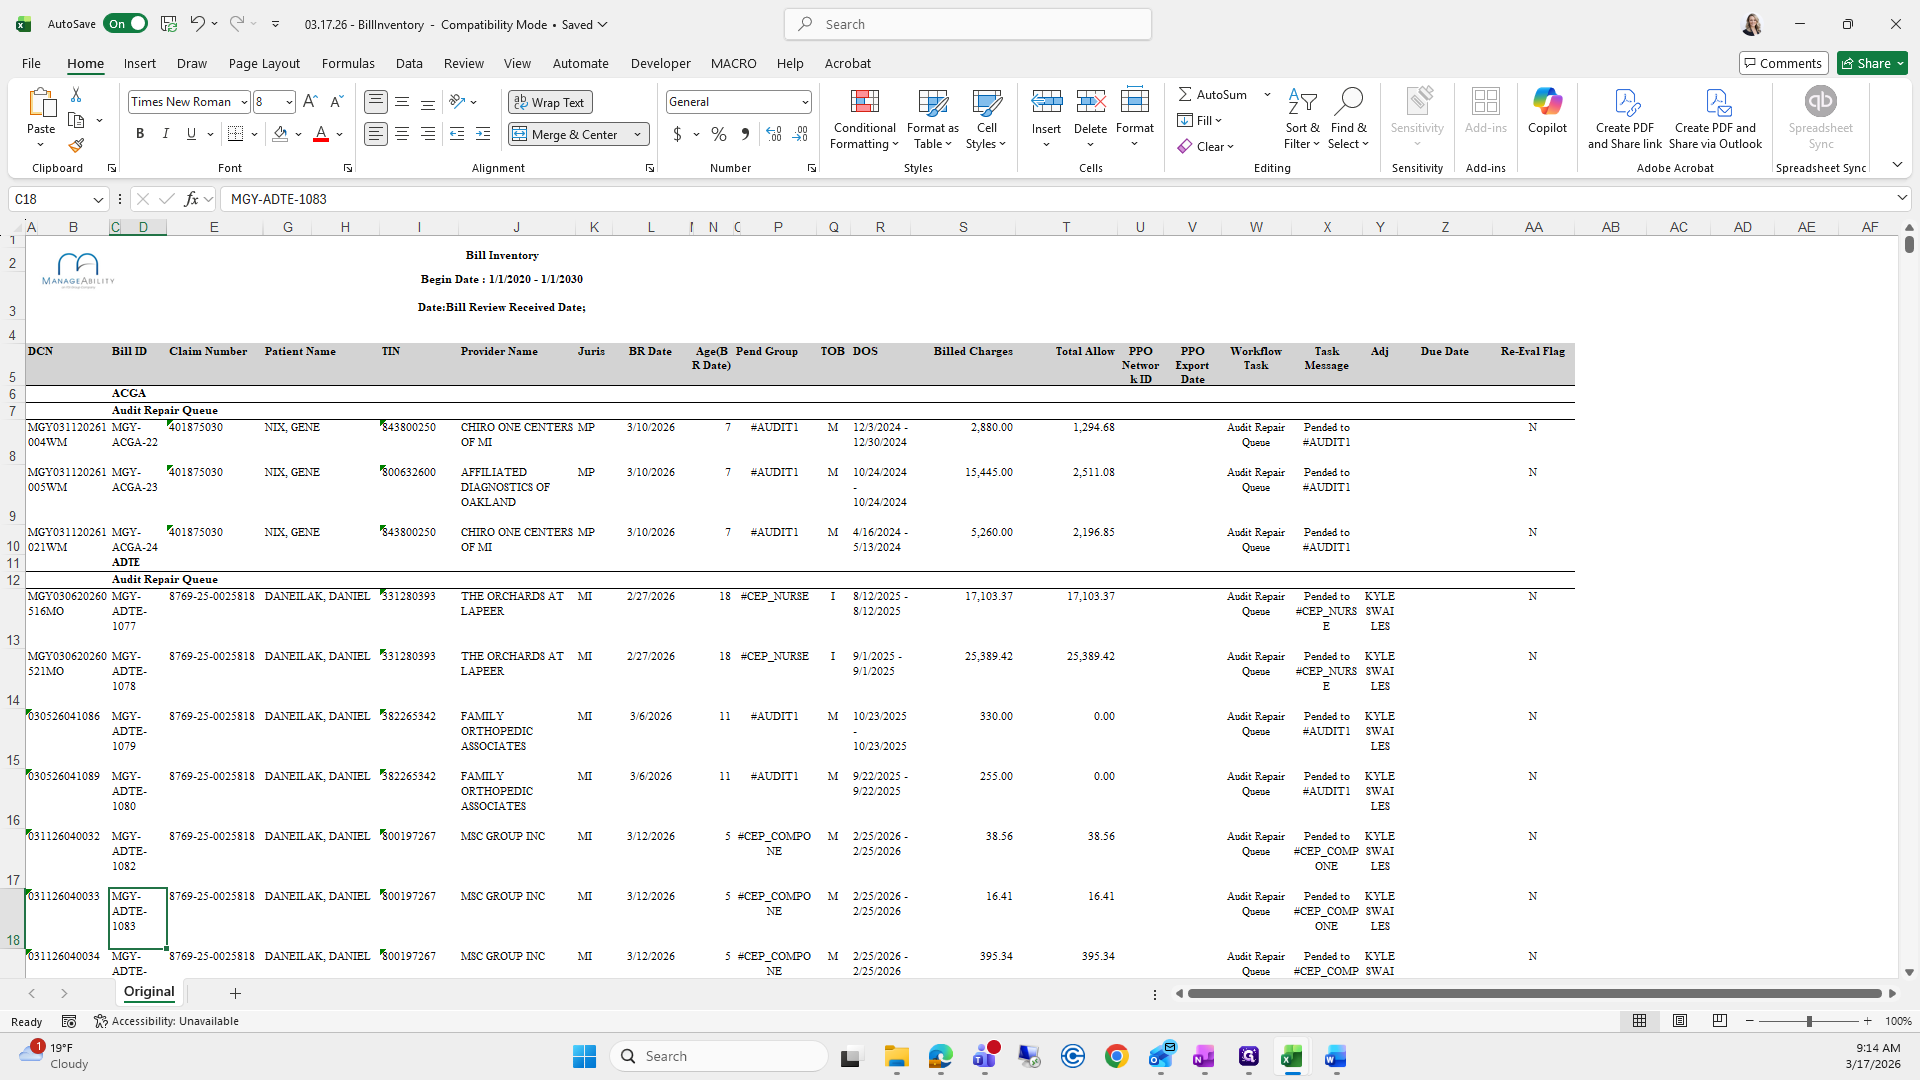The image size is (1920, 1080).
Task: Open the Comments pane button
Action: pyautogui.click(x=1782, y=63)
